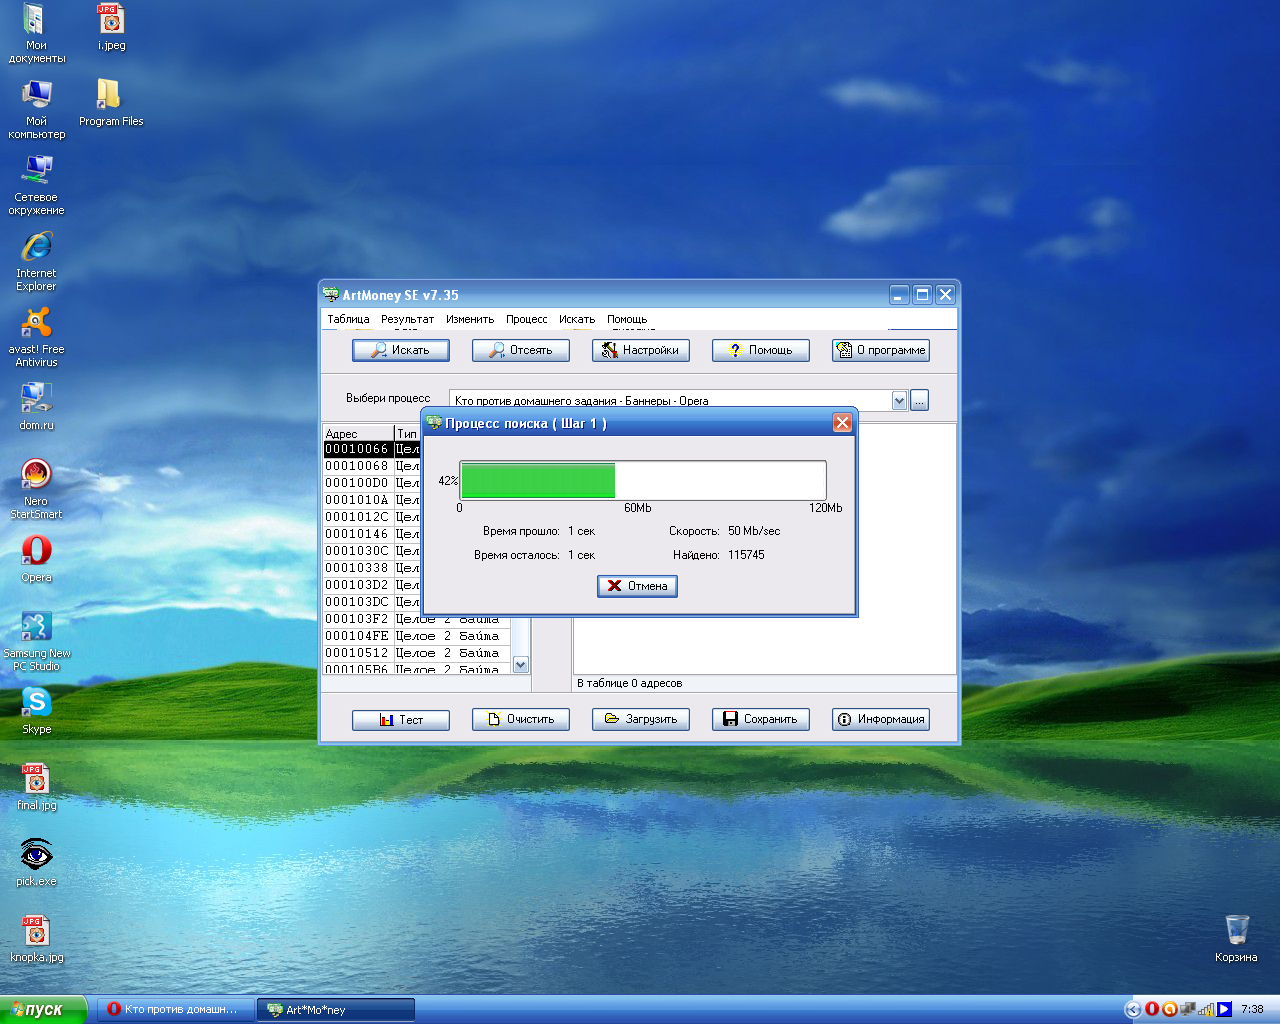Screen dimensions: 1280x1024
Task: Click the search progress bar at 42%
Action: tap(643, 480)
